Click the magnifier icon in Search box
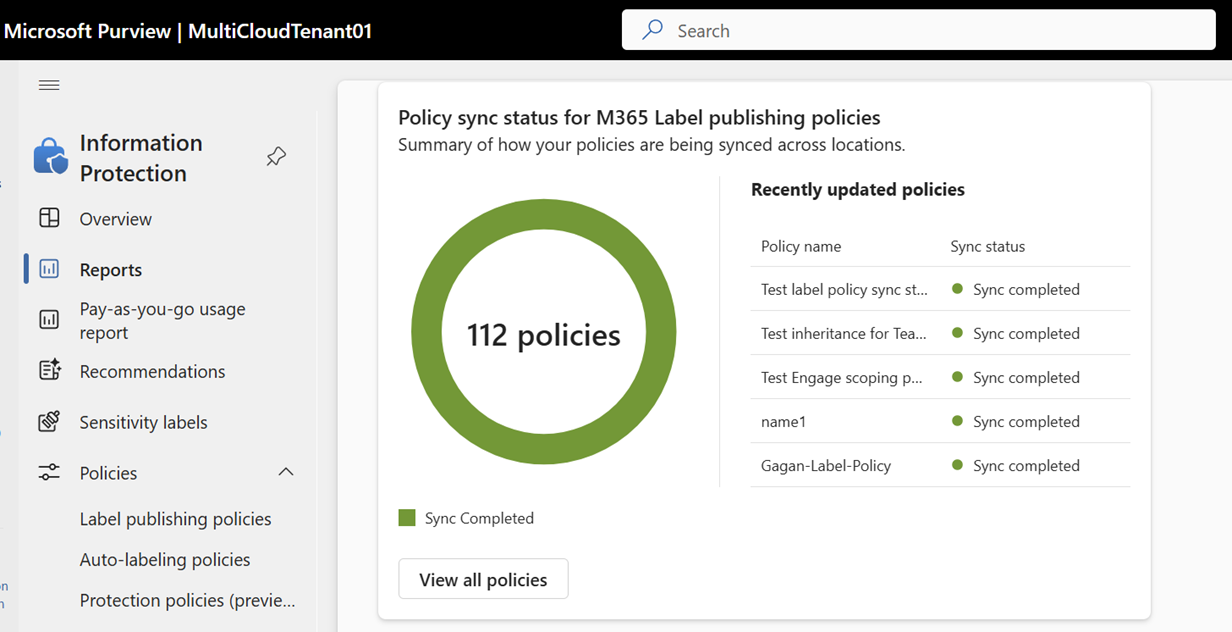This screenshot has width=1232, height=632. [653, 30]
